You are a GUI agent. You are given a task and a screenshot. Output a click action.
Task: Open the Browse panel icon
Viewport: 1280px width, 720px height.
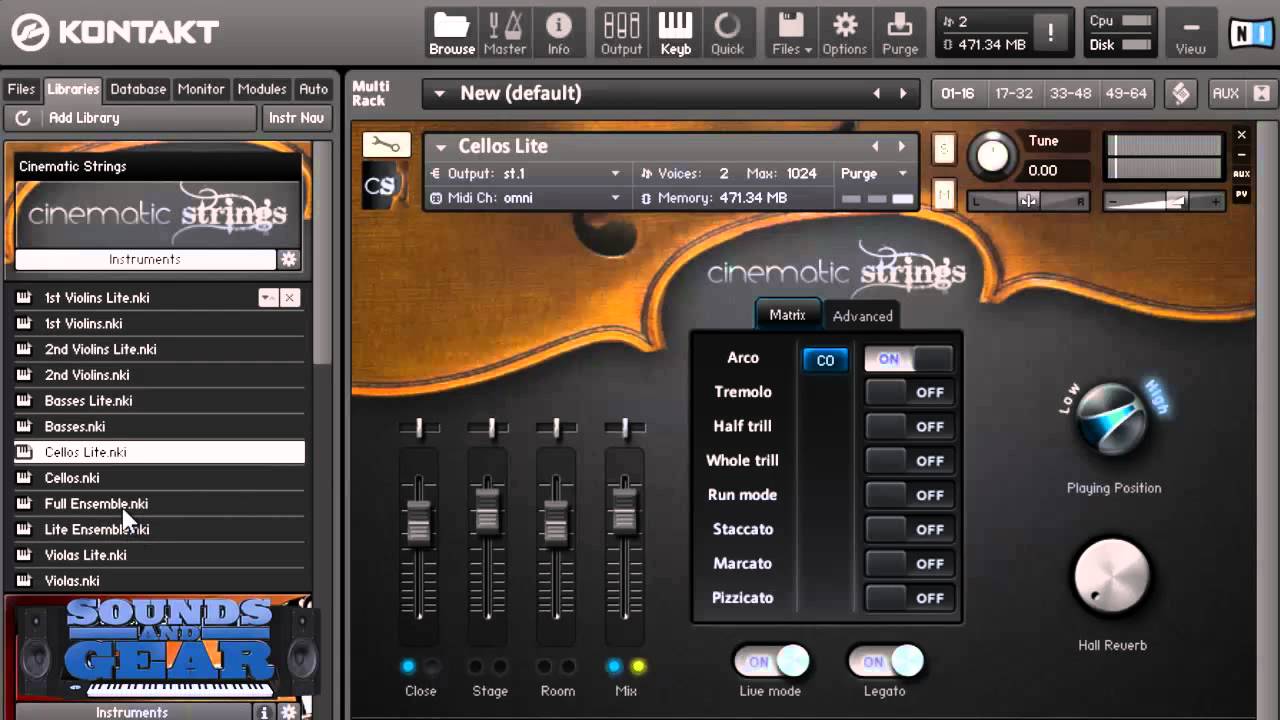tap(452, 33)
